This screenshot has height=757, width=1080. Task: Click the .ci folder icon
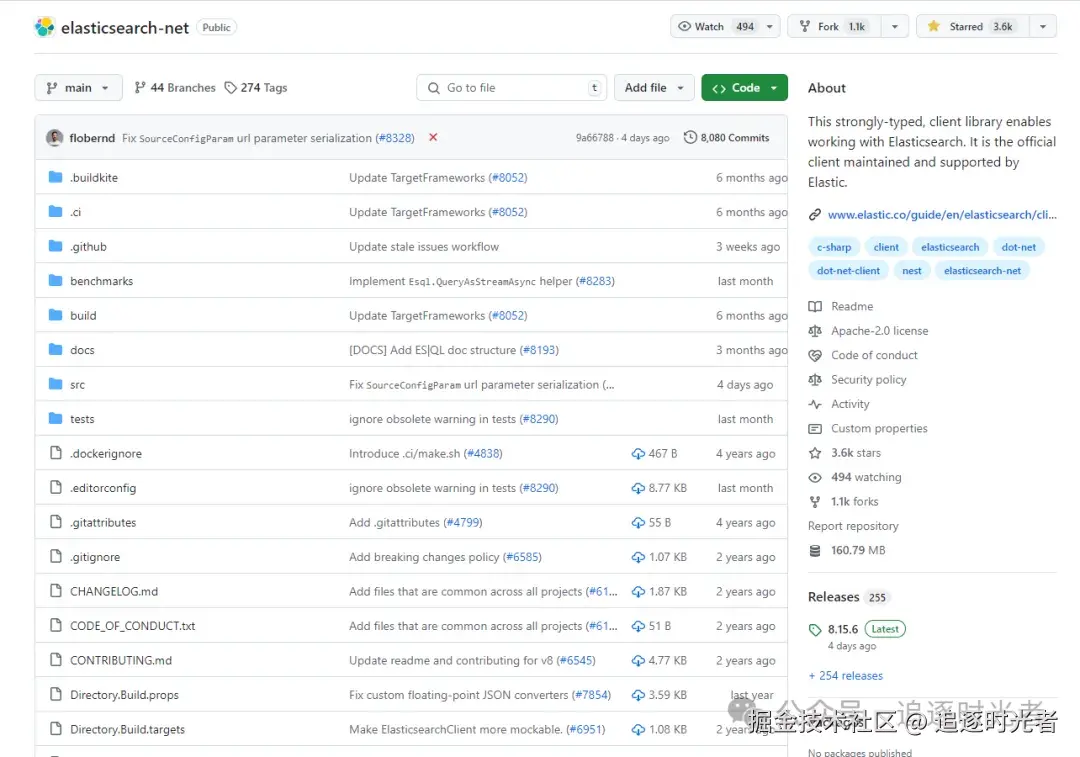56,211
